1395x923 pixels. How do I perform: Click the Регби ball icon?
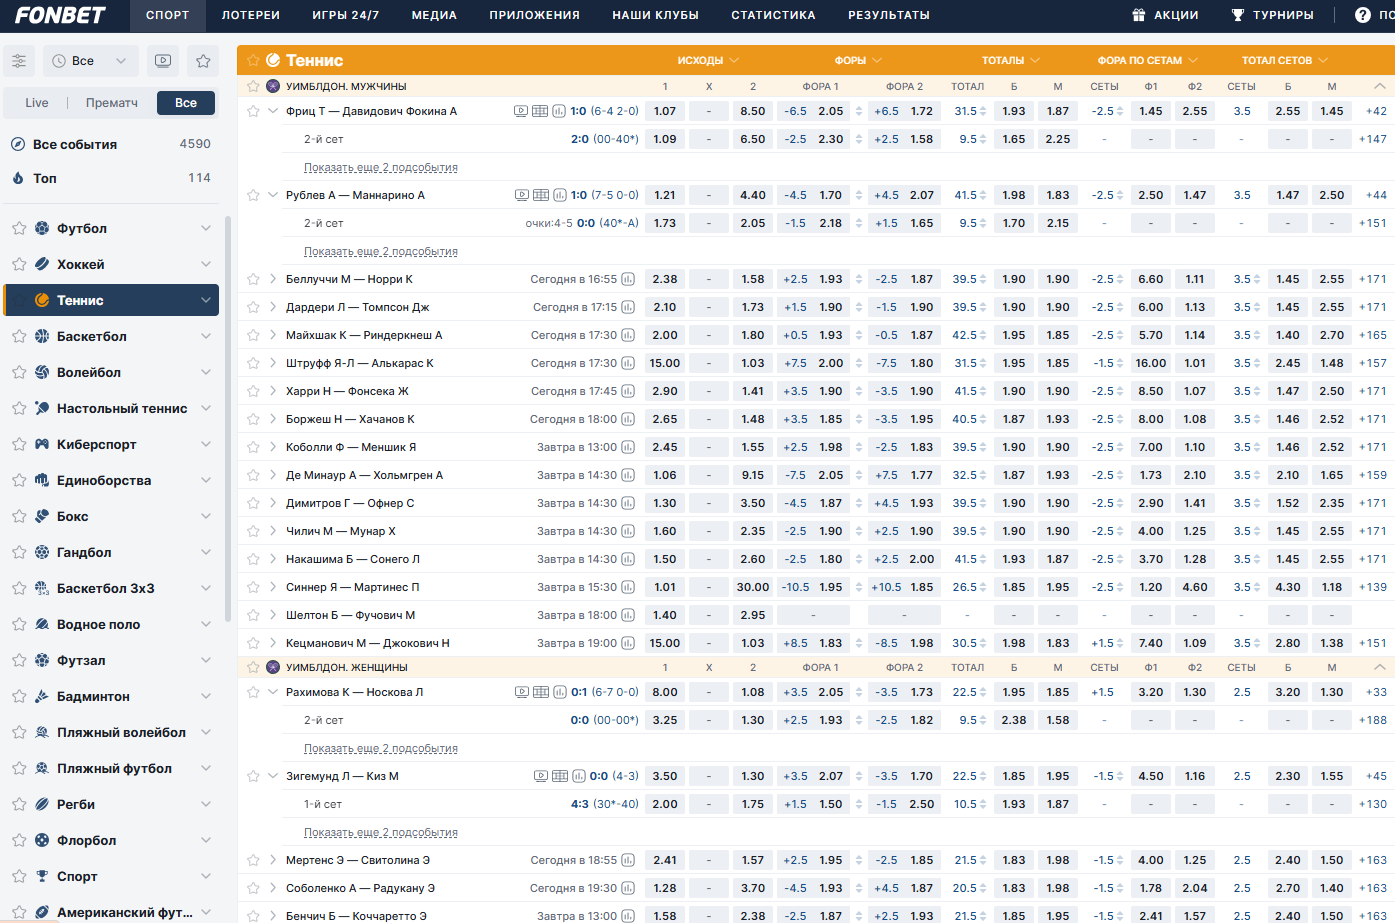coord(42,804)
